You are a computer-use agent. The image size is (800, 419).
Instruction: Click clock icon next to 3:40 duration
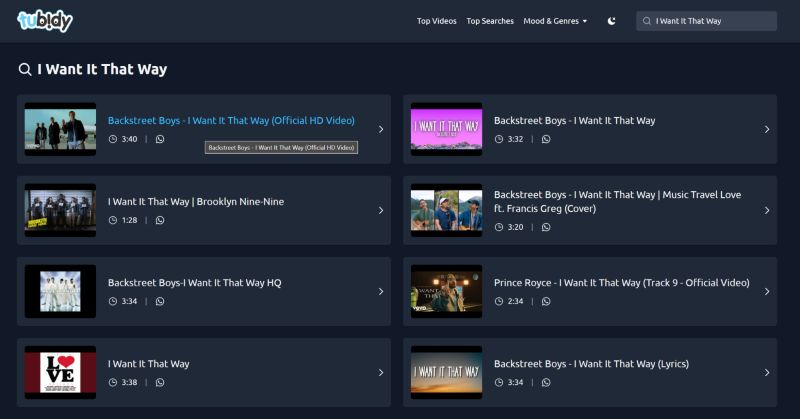point(113,139)
